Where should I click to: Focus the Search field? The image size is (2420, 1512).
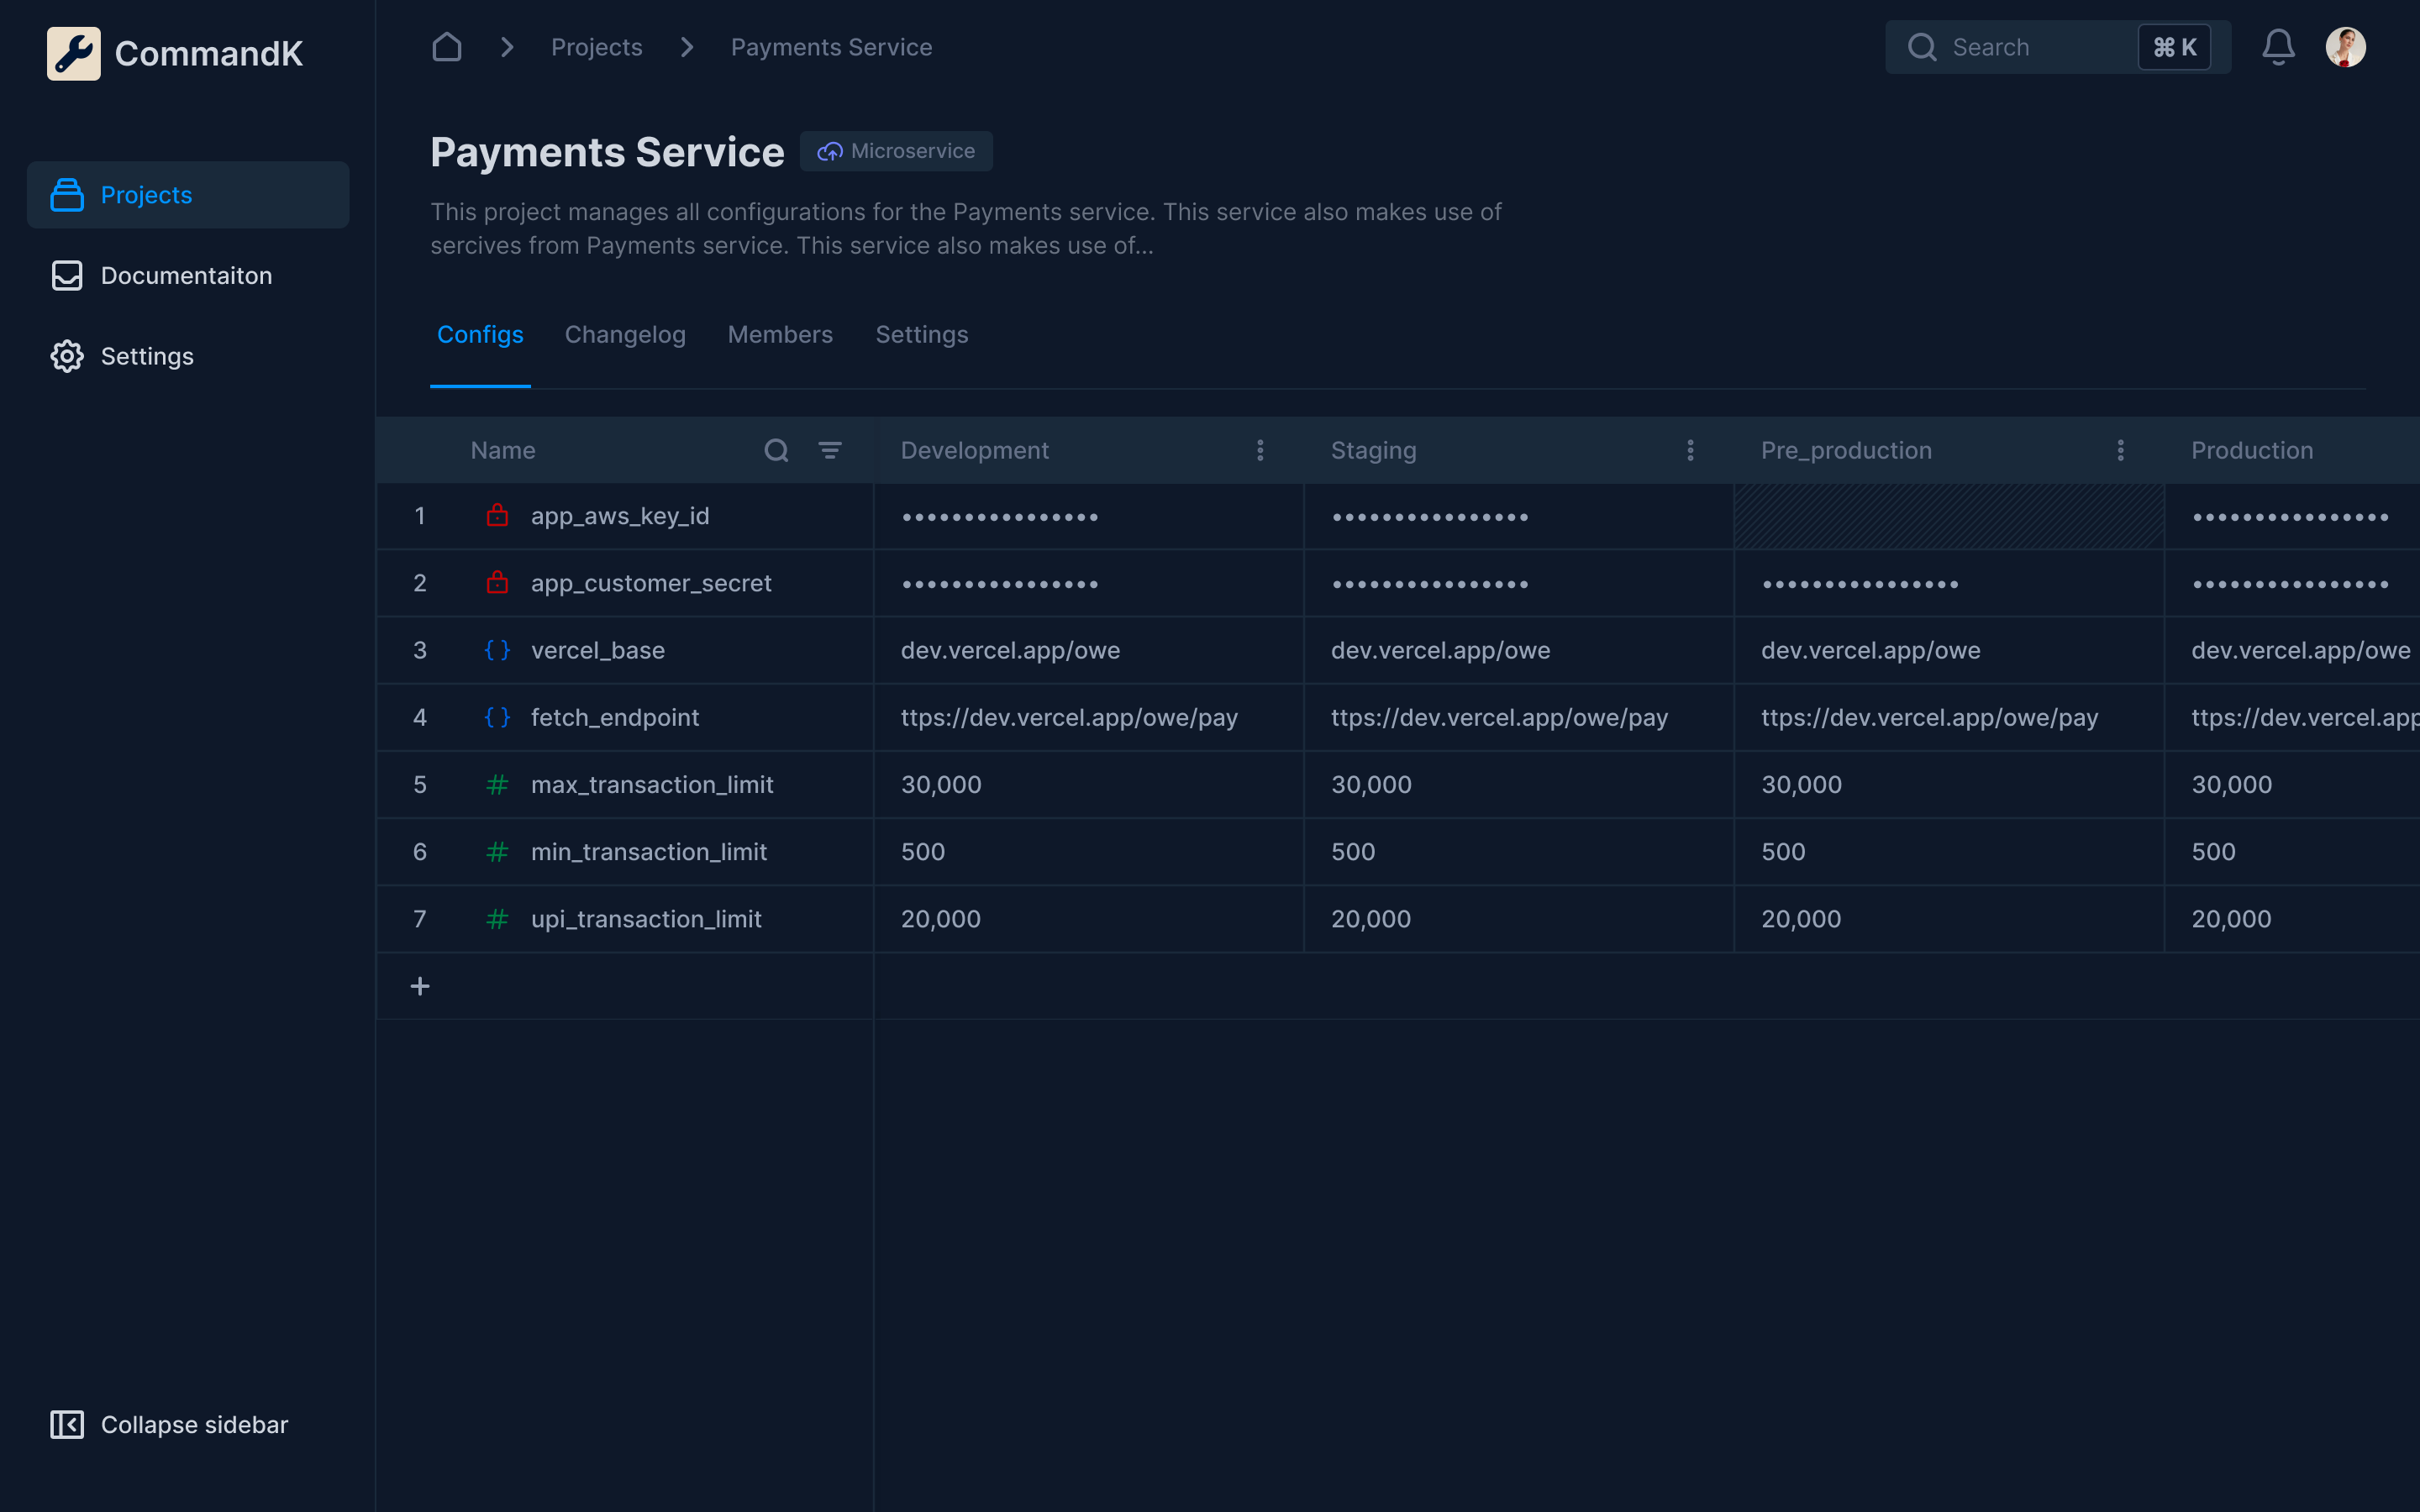pyautogui.click(x=2030, y=47)
